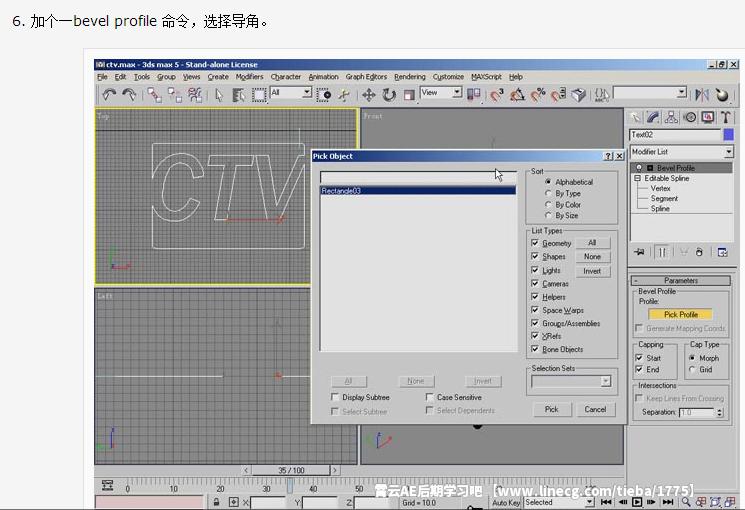Image resolution: width=745 pixels, height=510 pixels.
Task: Activate the Select and Rotate tool
Action: 389,95
